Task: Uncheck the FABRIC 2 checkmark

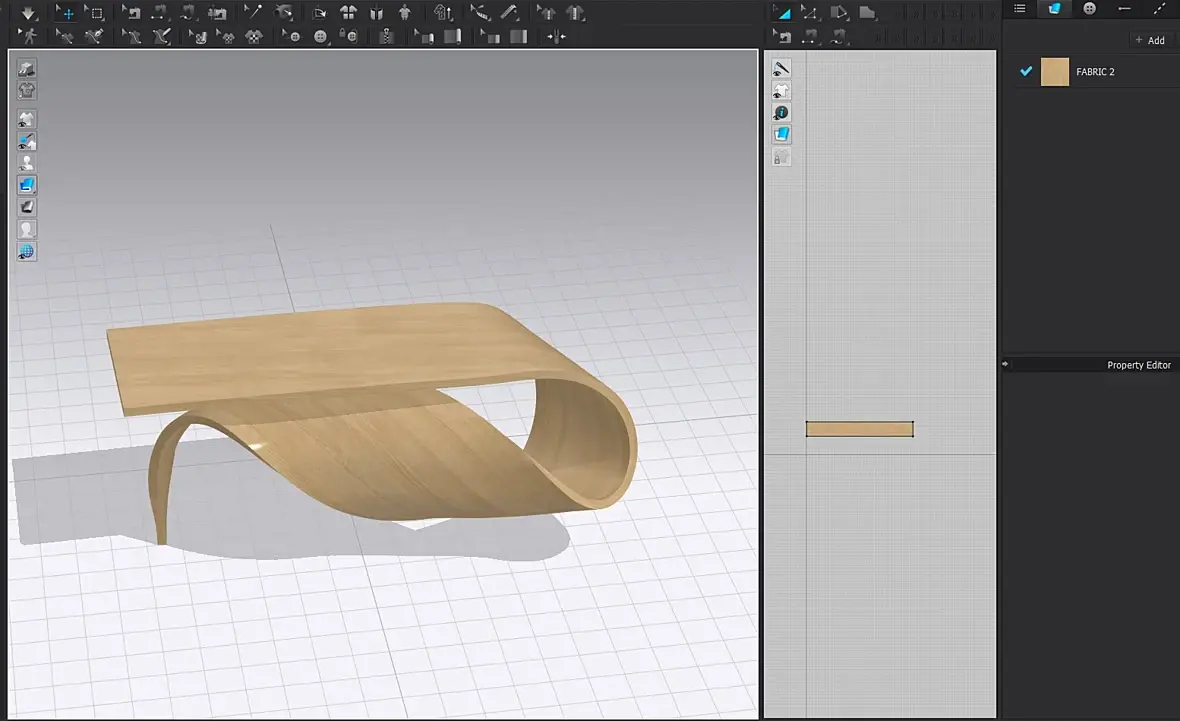Action: point(1025,72)
